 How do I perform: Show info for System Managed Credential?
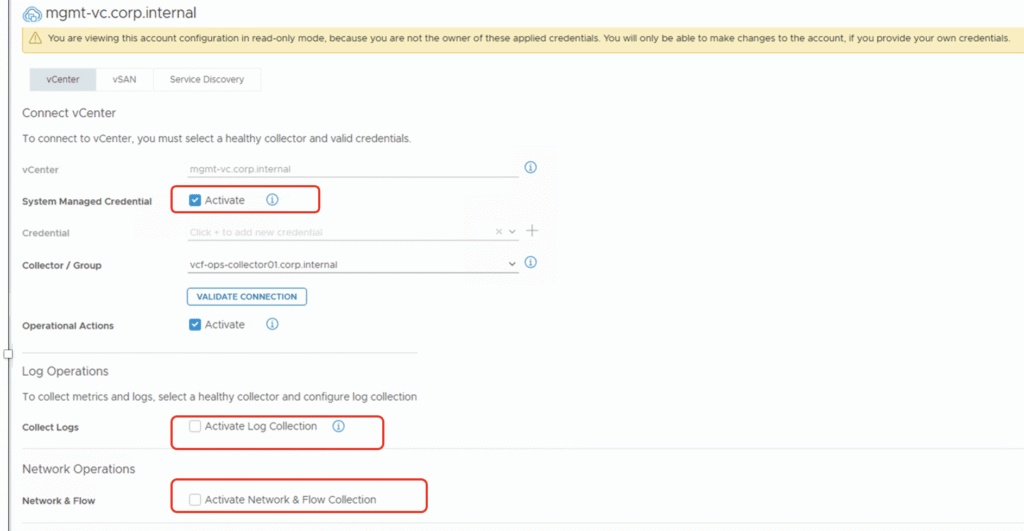coord(272,200)
